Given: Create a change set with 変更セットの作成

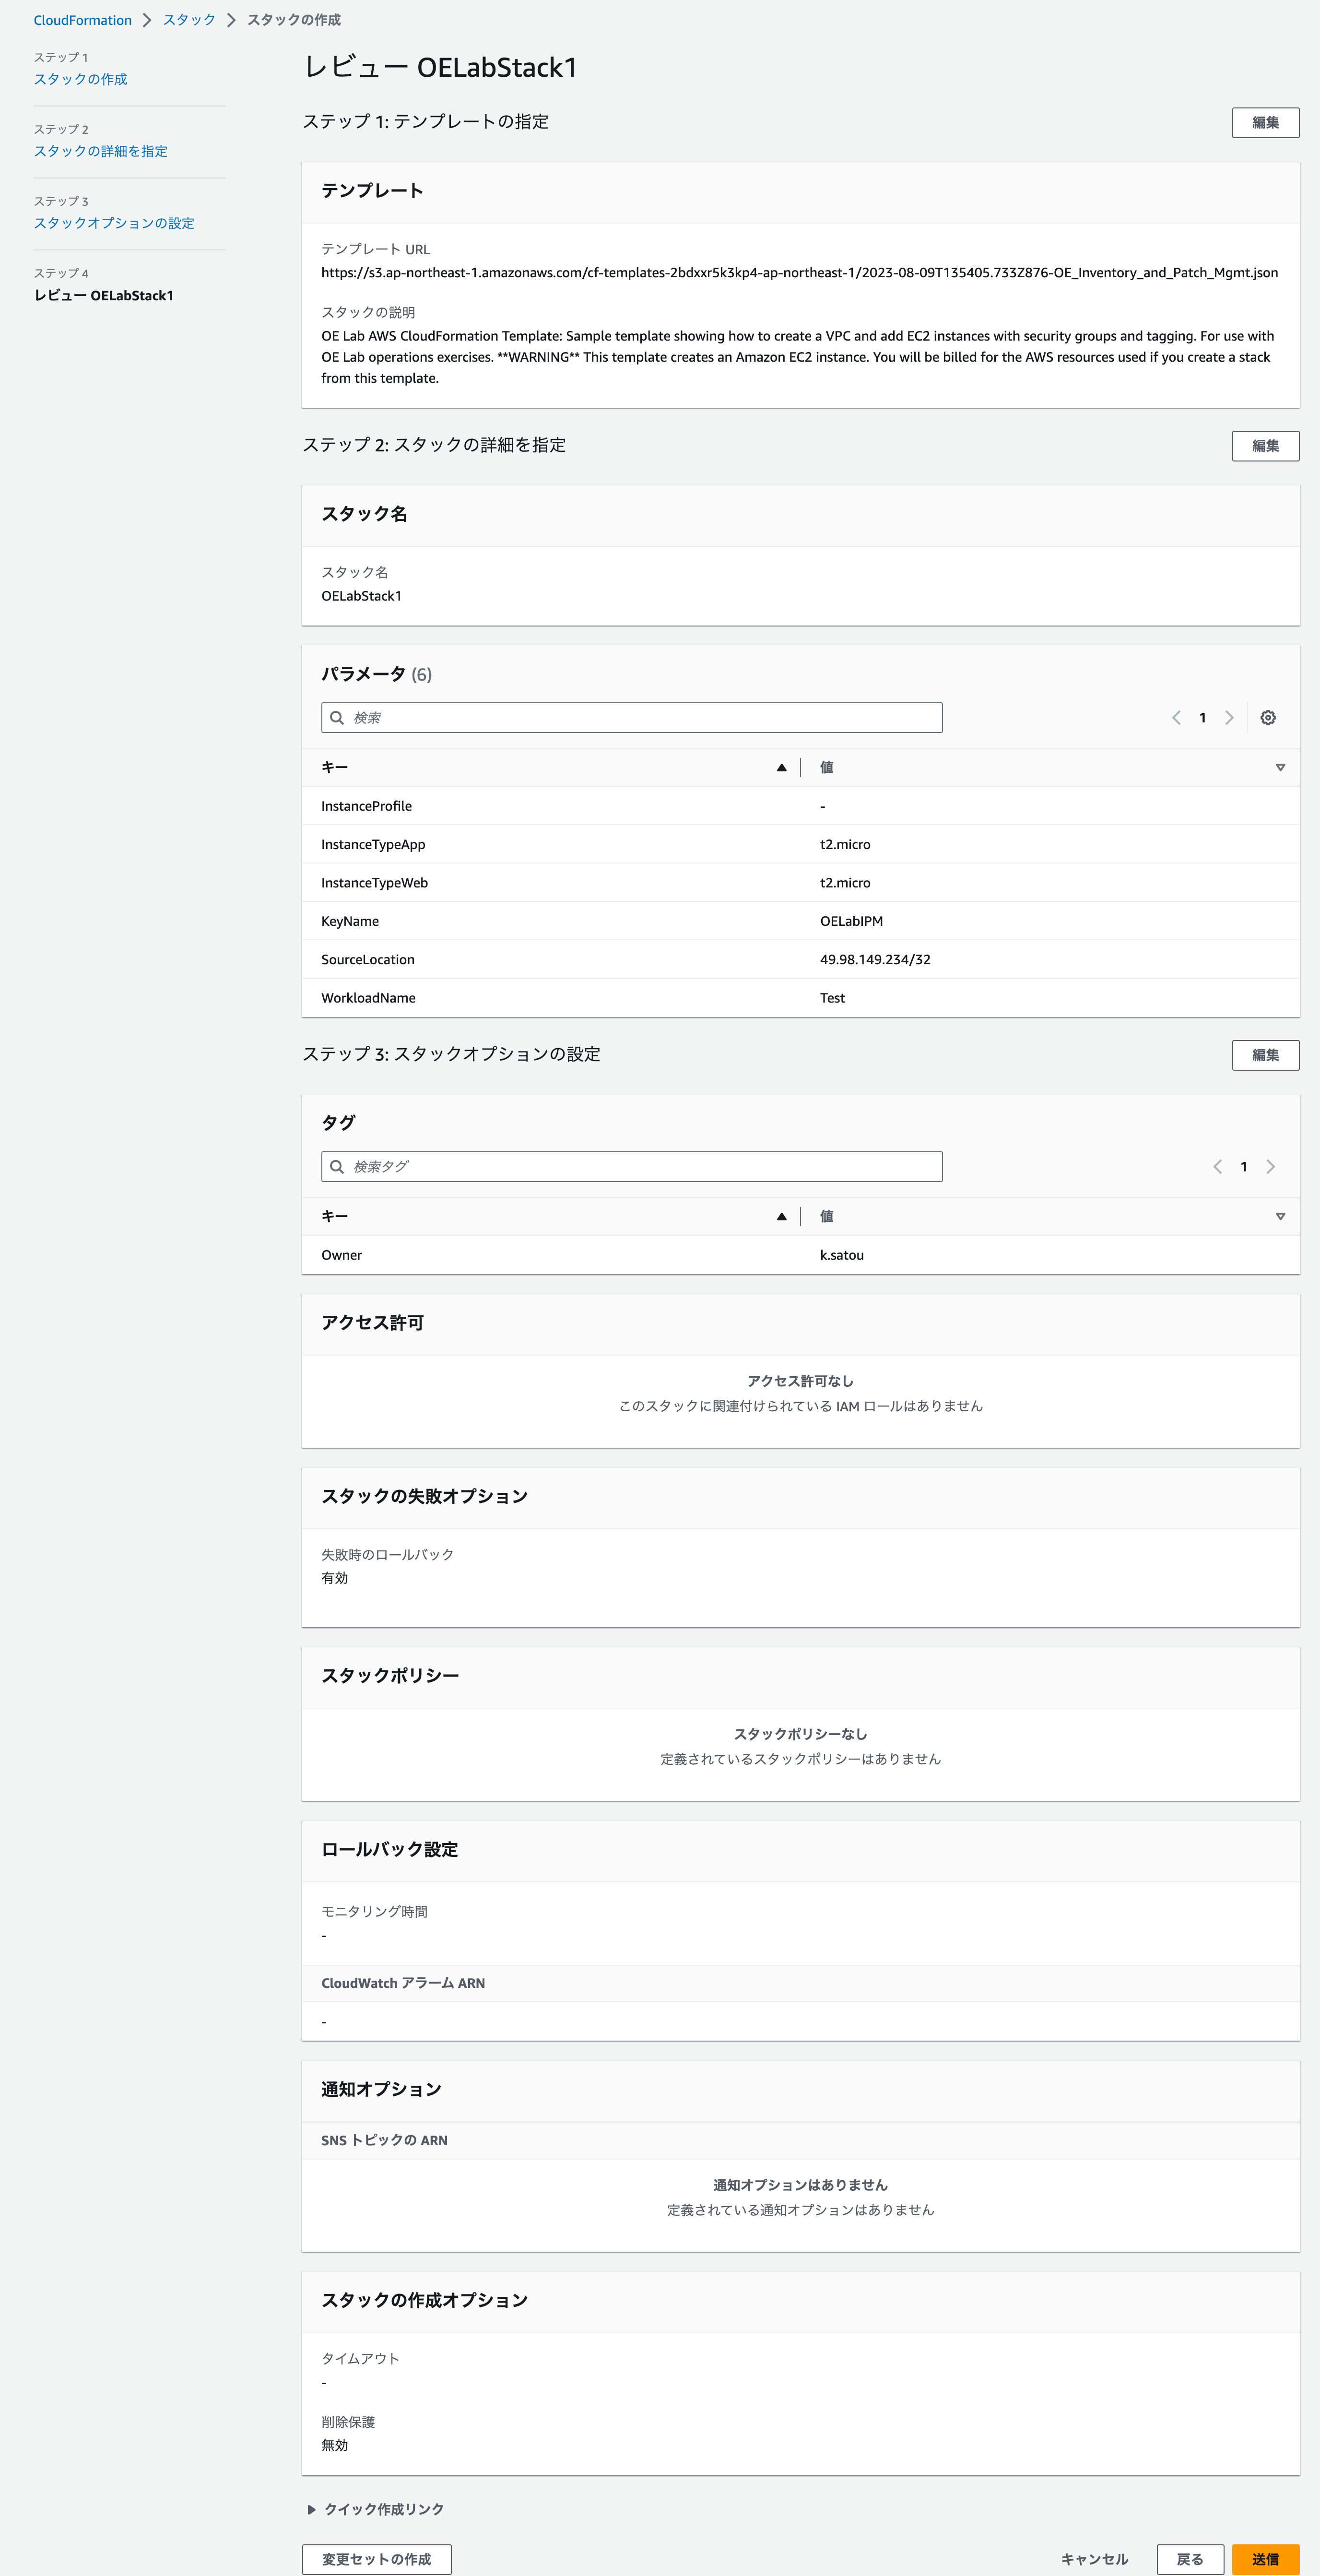Looking at the screenshot, I should tap(377, 2560).
